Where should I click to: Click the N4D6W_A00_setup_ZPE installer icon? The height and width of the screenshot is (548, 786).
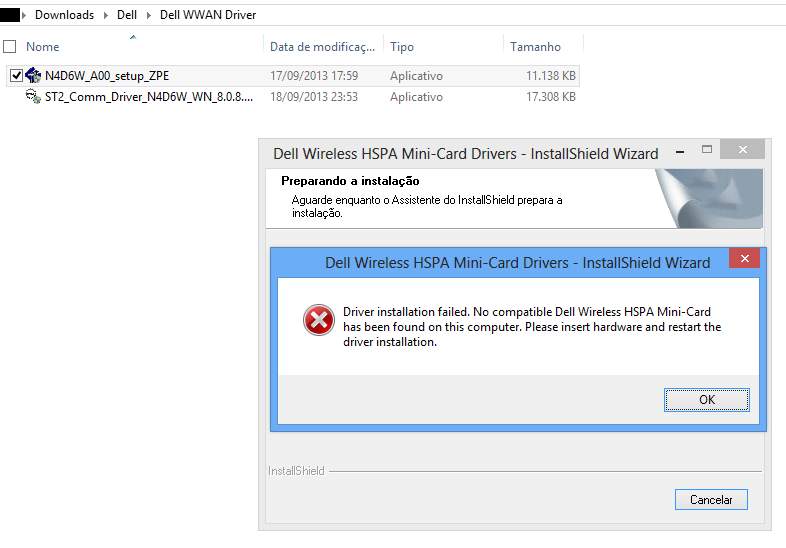(x=33, y=75)
